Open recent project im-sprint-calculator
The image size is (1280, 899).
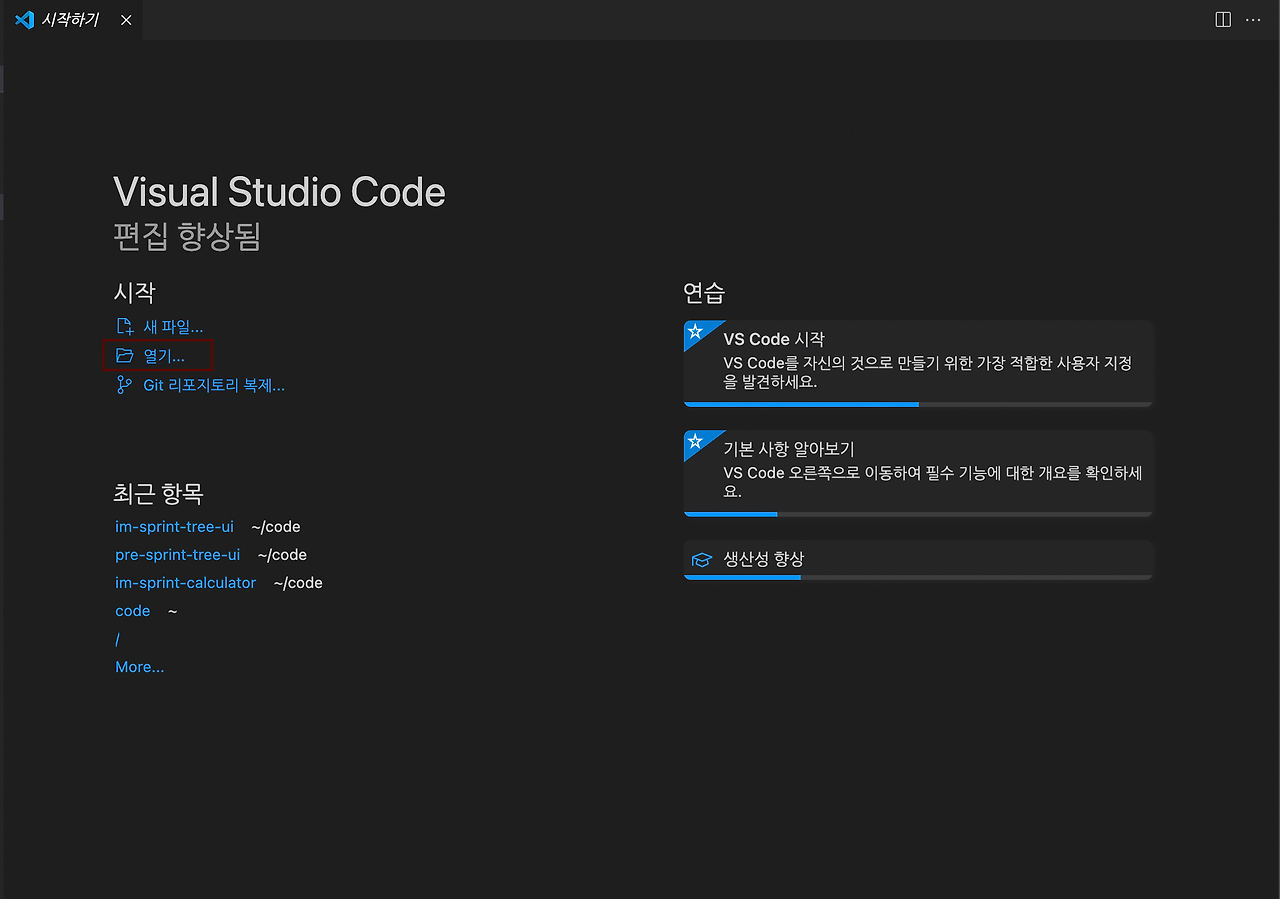185,583
